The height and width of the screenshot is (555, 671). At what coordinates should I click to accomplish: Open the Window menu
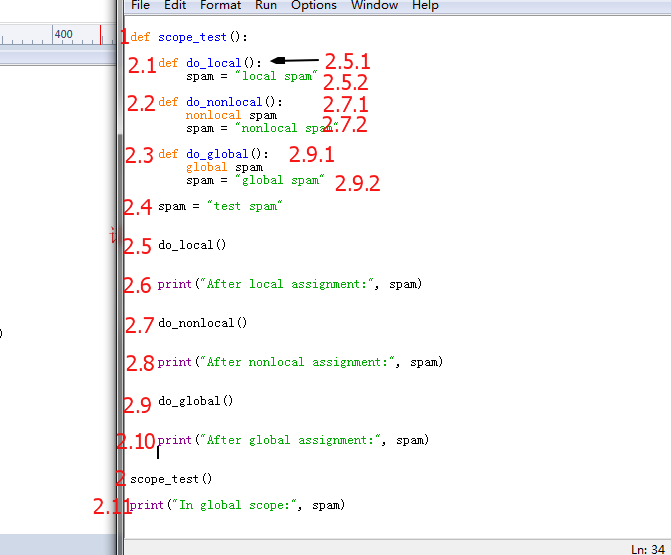click(374, 6)
